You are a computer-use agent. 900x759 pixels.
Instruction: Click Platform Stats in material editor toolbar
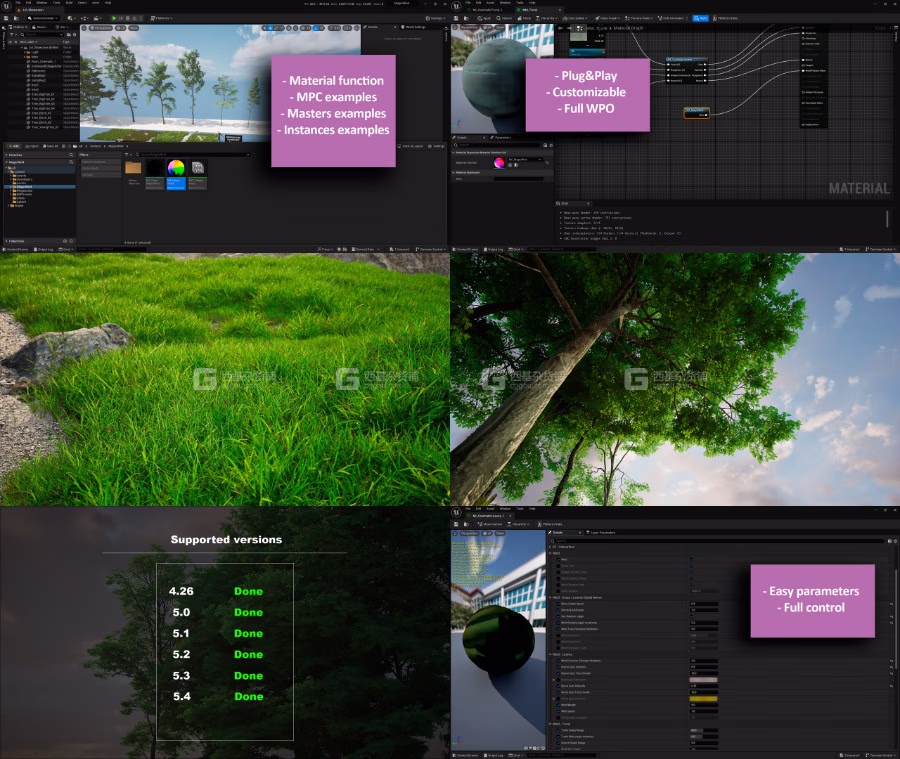point(726,18)
